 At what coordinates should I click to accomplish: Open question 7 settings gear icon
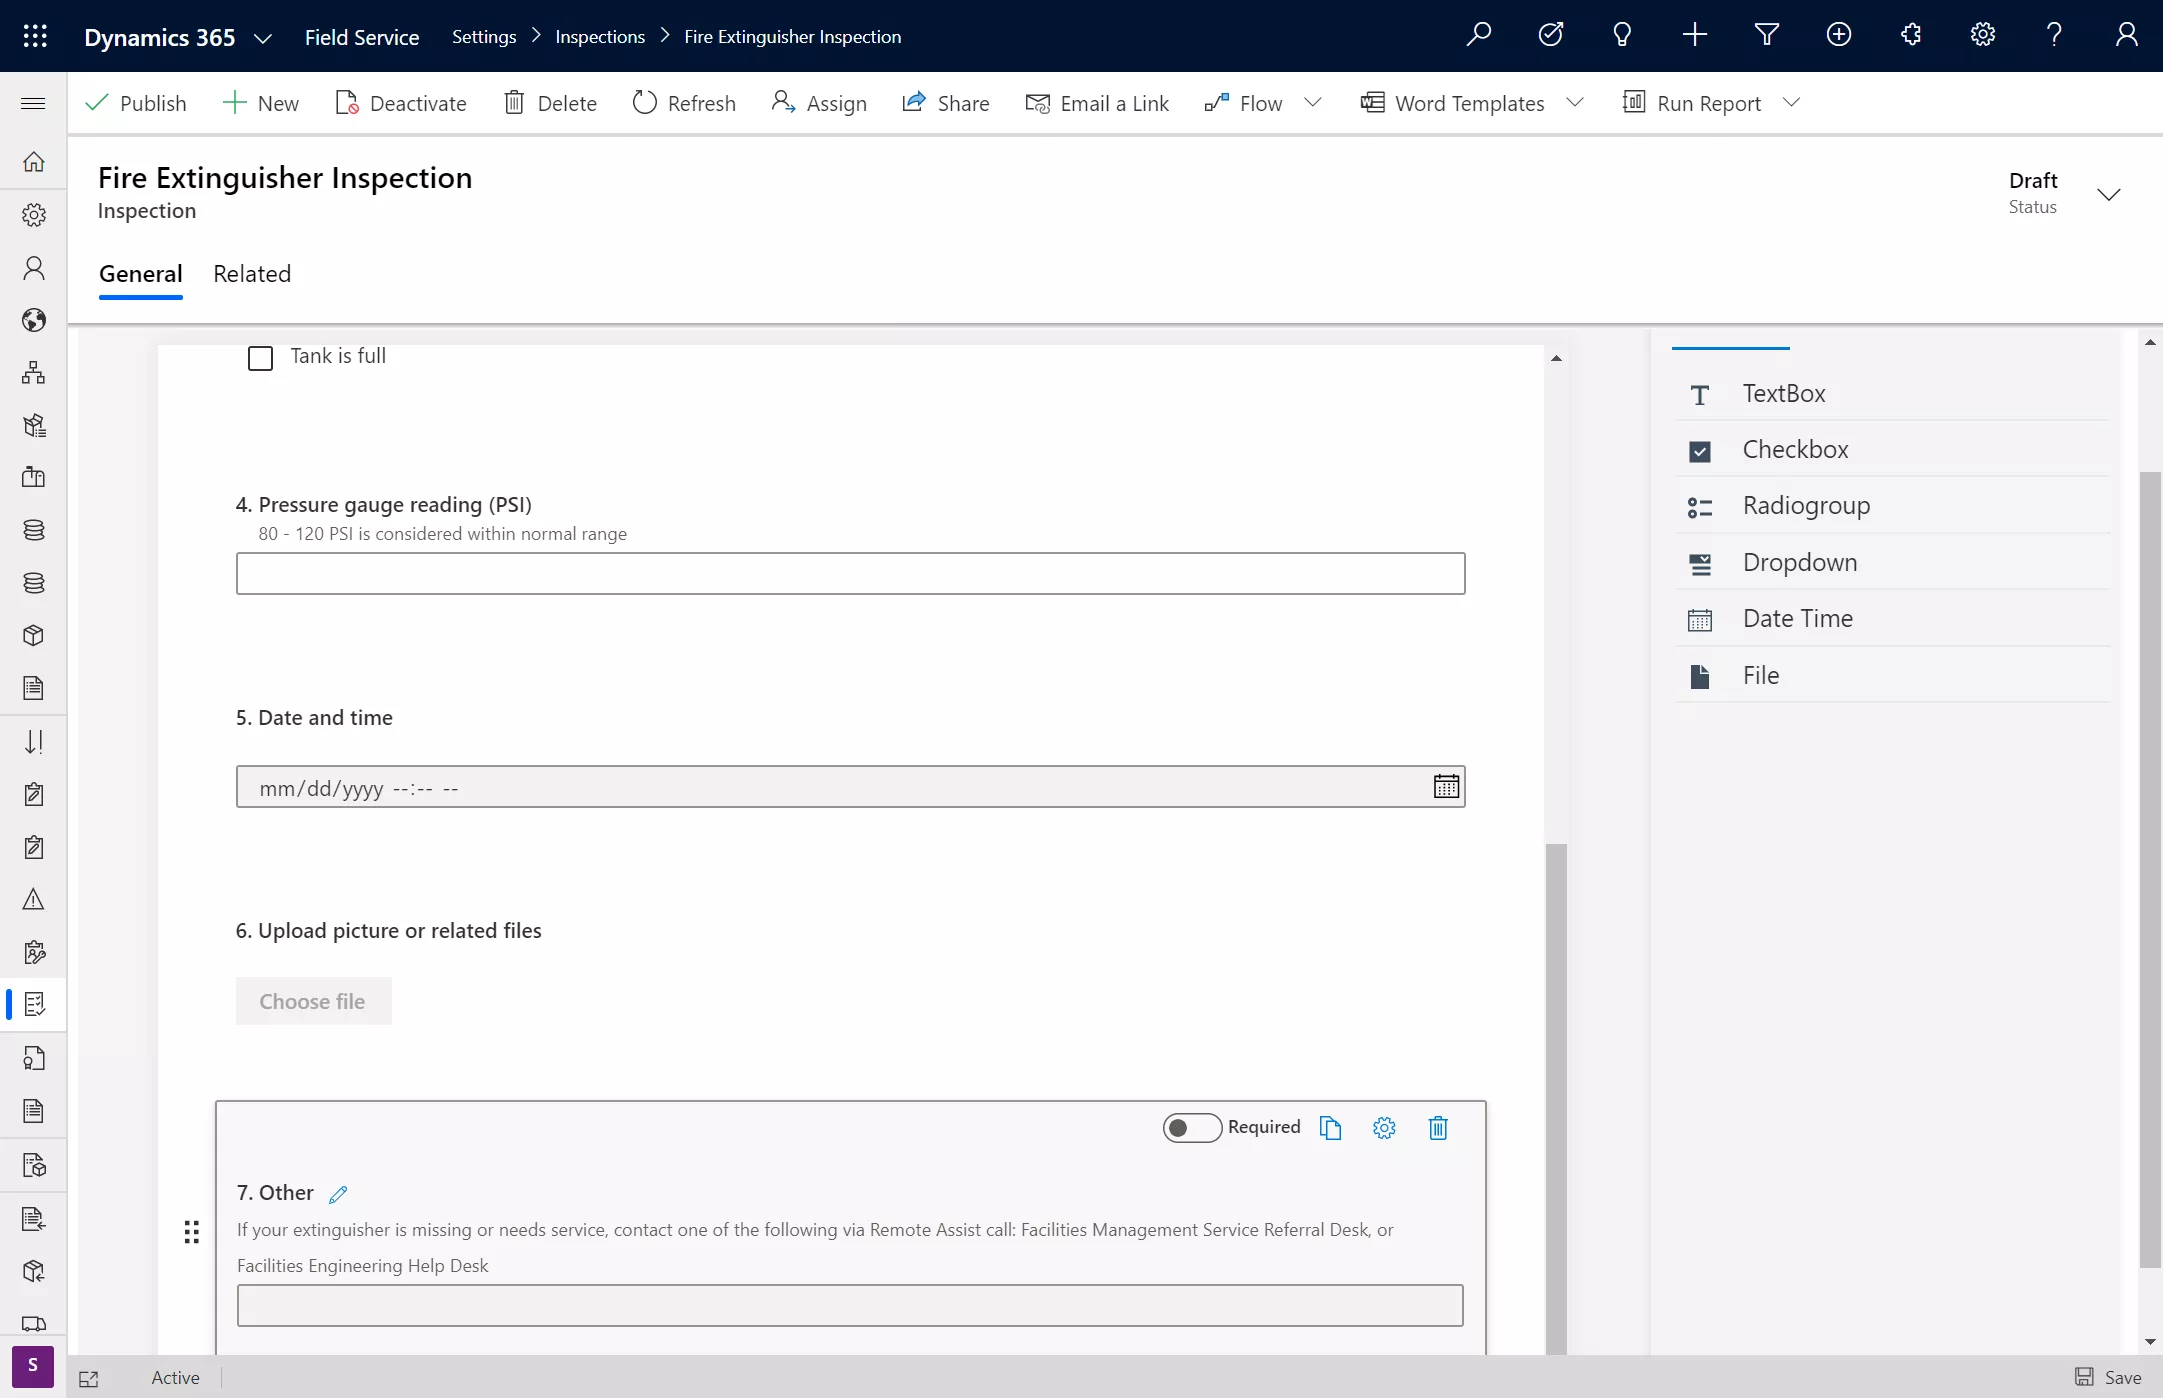1384,1128
